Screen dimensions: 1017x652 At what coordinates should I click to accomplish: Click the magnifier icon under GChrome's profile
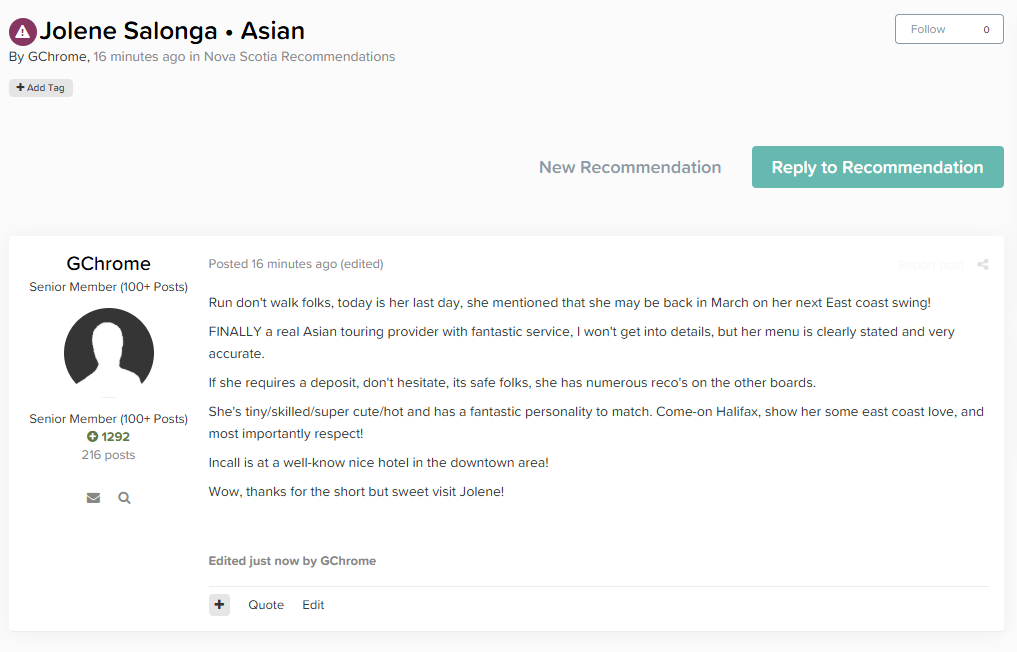point(124,498)
